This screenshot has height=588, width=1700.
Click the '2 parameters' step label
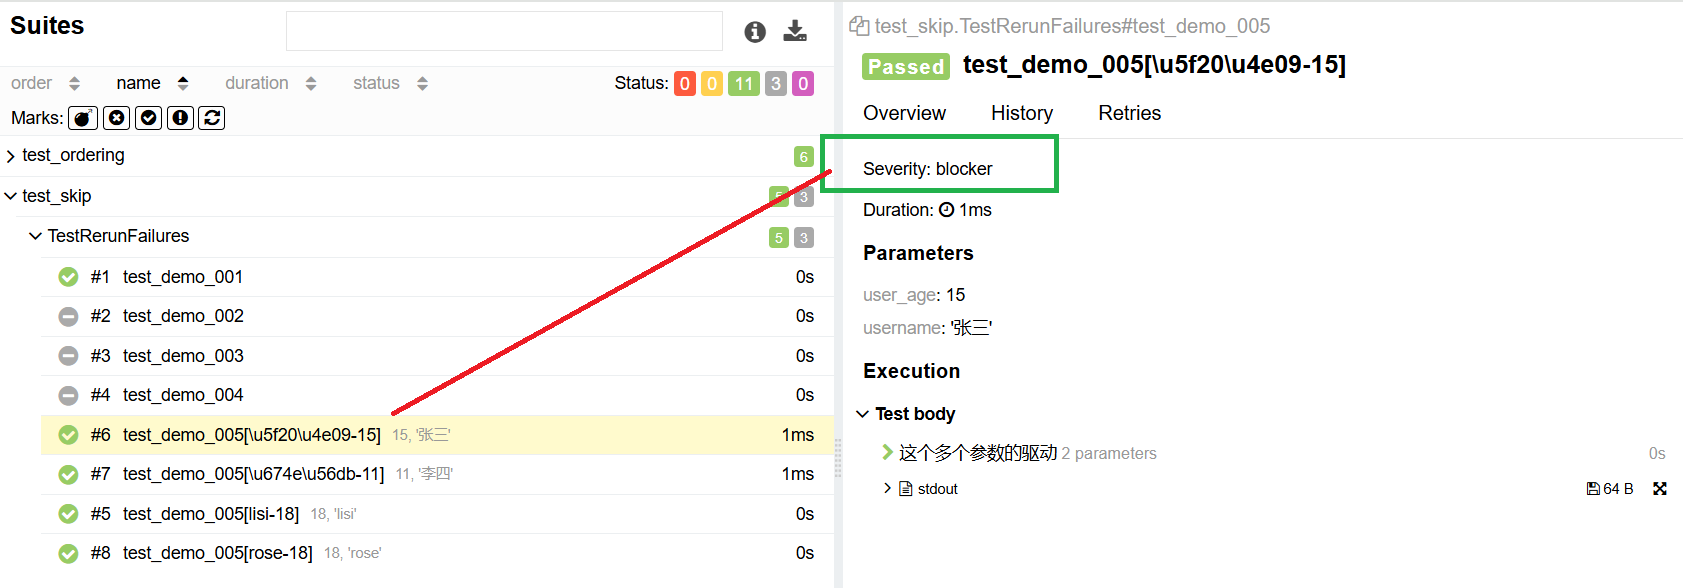[1109, 454]
